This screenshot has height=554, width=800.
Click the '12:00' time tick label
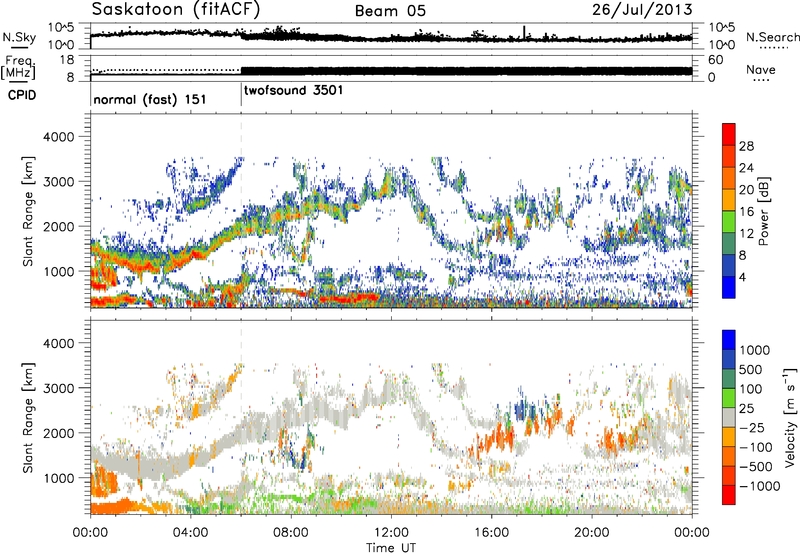[x=391, y=533]
